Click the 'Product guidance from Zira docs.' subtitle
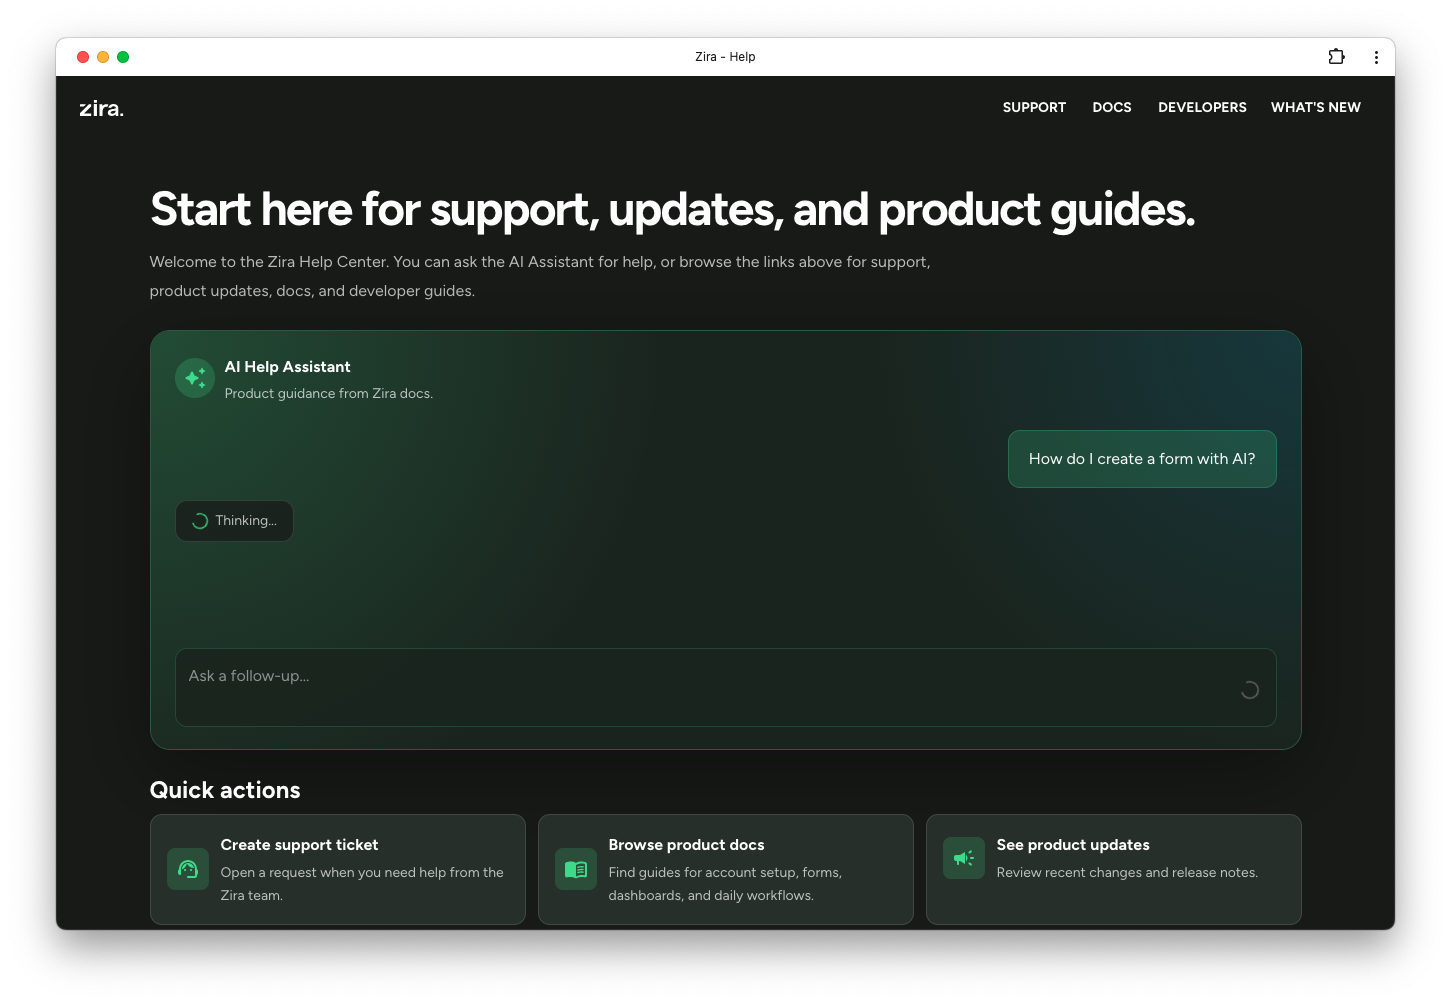1451x1004 pixels. tap(329, 394)
